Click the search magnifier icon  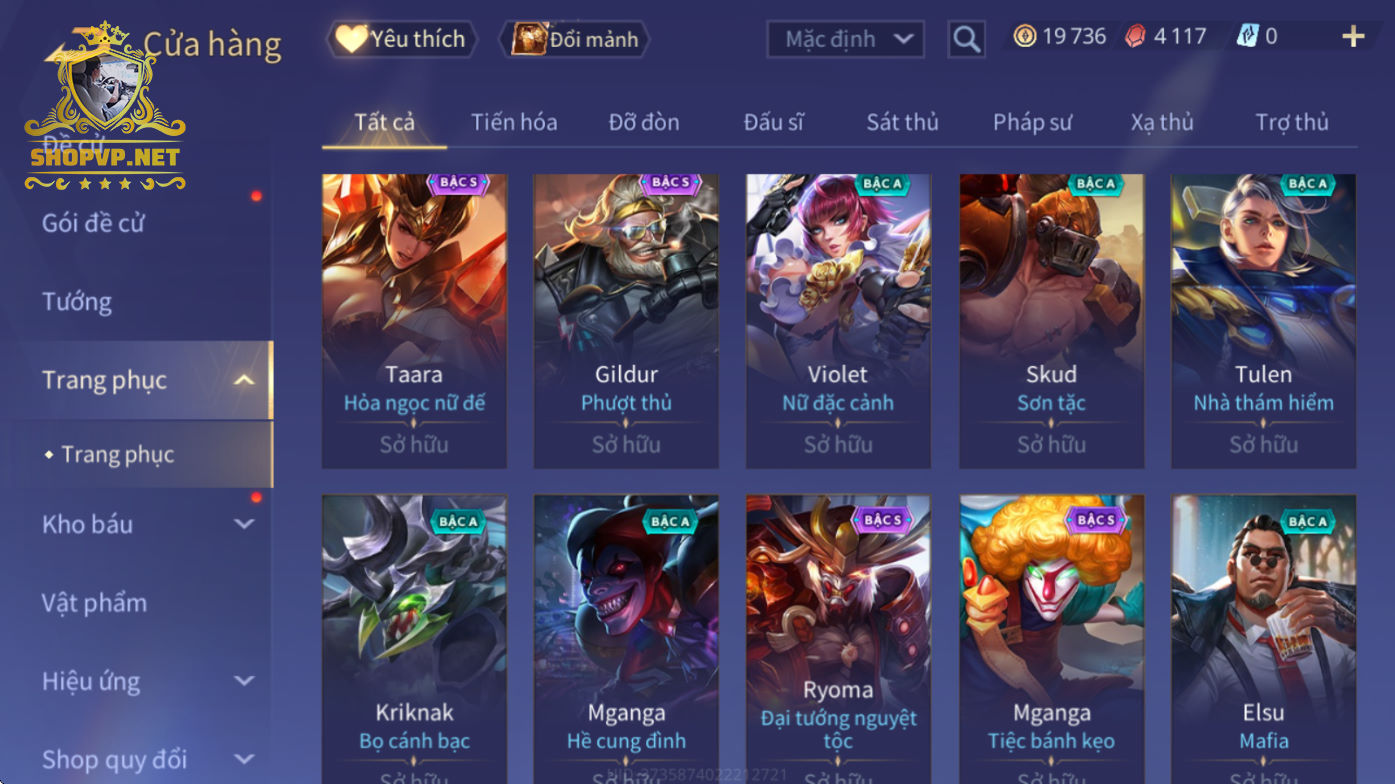(x=966, y=39)
